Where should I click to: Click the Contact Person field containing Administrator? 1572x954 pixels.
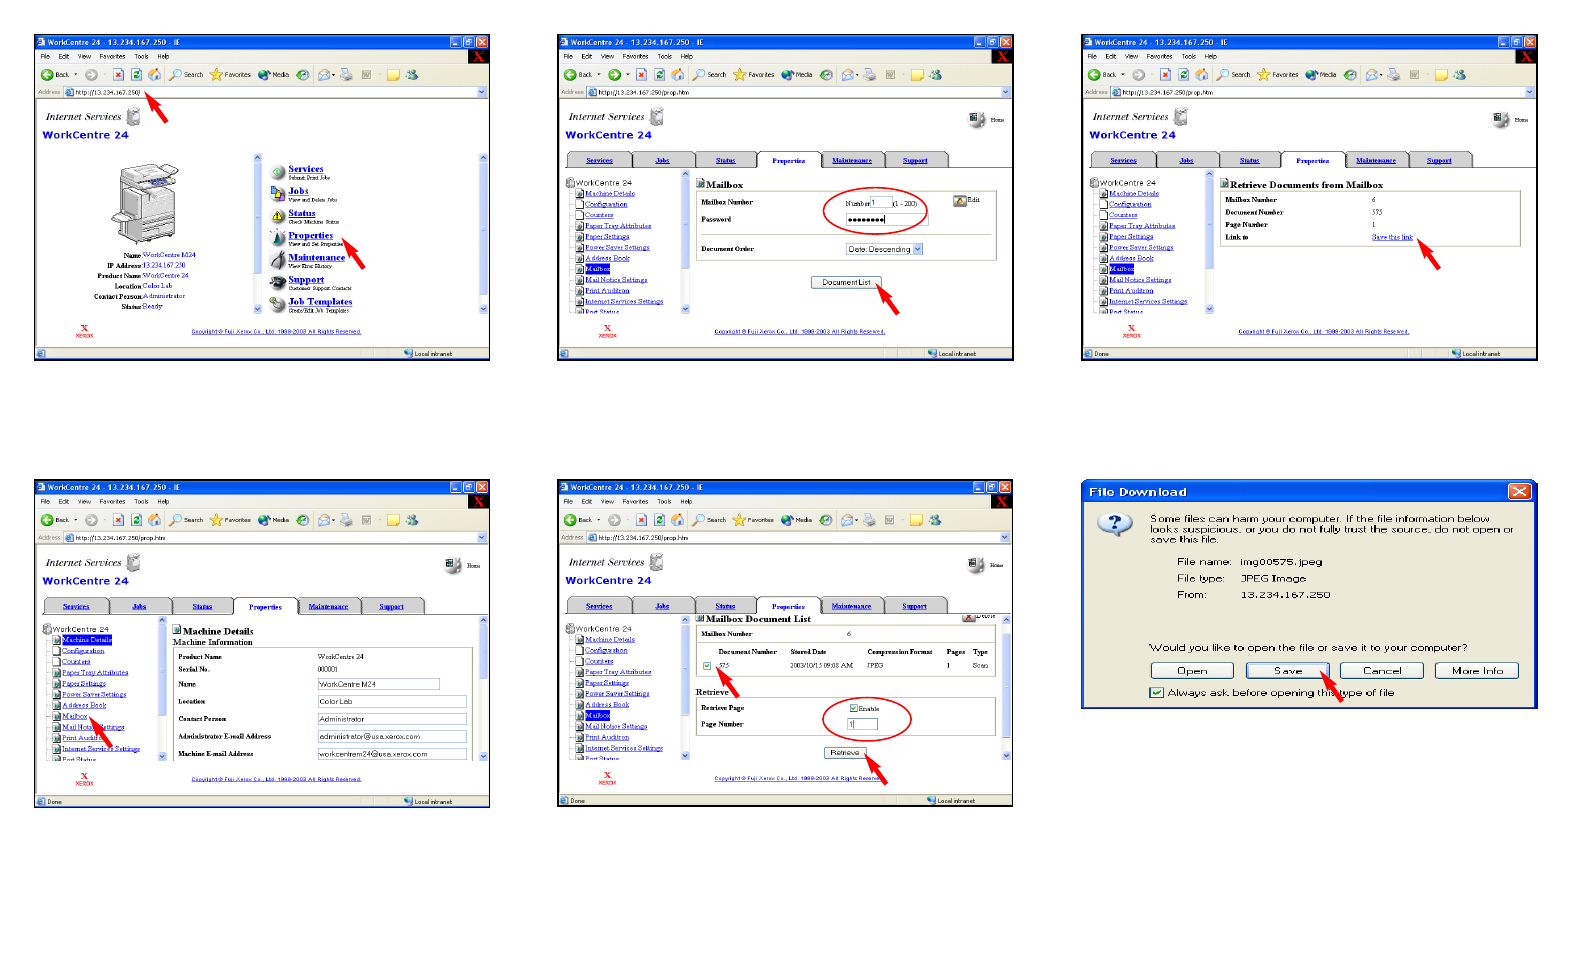coord(392,719)
